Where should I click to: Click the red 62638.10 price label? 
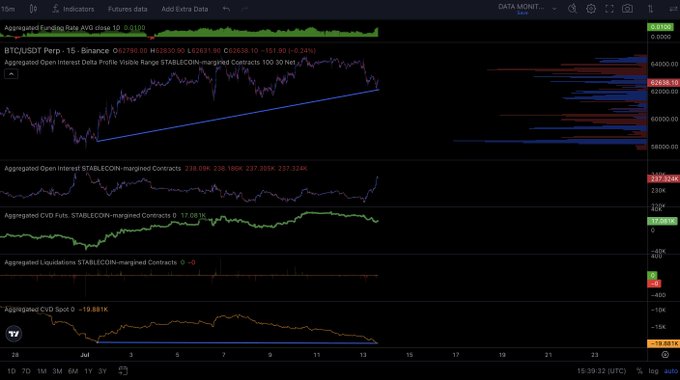(663, 82)
